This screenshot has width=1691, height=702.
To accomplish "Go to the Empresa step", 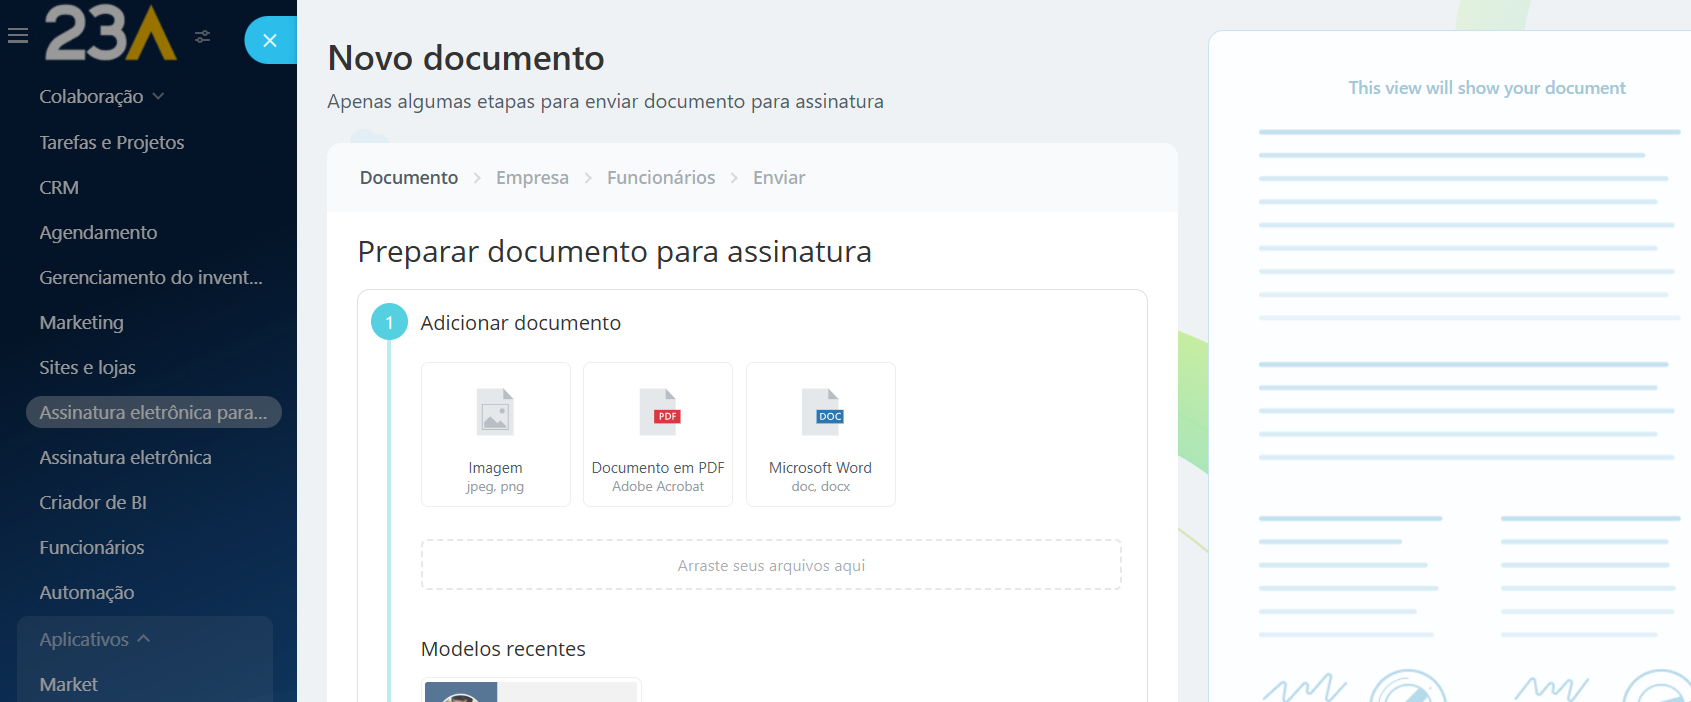I will point(532,178).
